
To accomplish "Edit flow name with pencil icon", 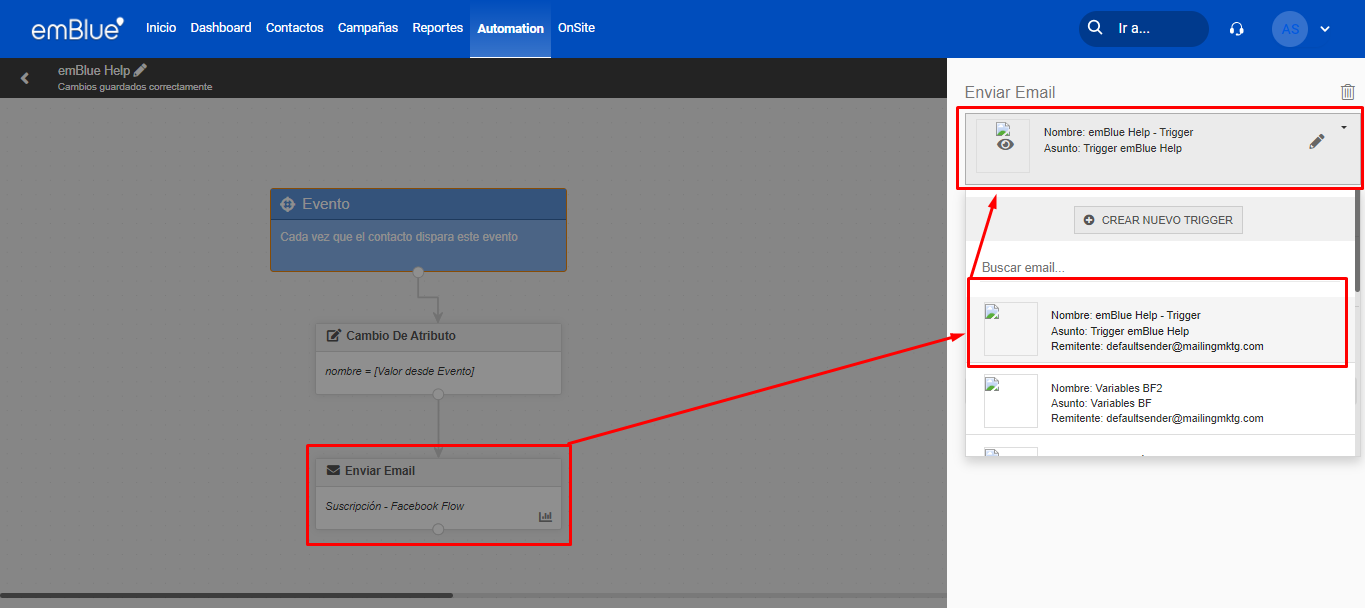I will click(x=140, y=70).
